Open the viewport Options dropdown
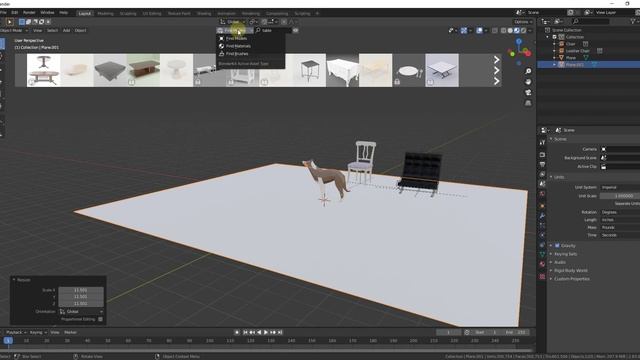Image resolution: width=640 pixels, height=360 pixels. (523, 22)
